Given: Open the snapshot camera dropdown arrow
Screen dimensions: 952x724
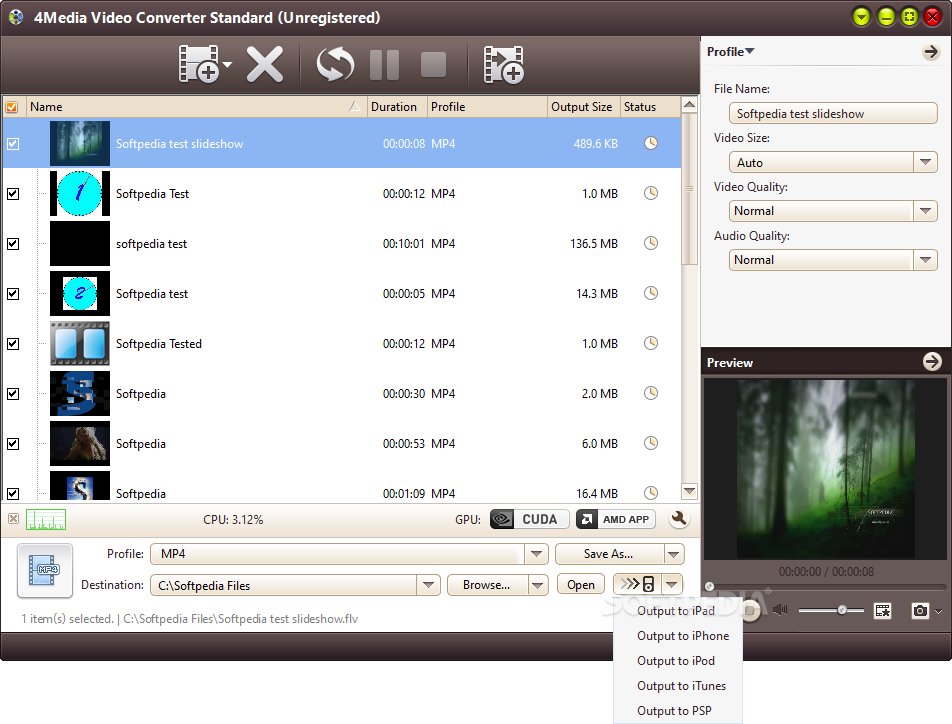Looking at the screenshot, I should click(x=939, y=611).
